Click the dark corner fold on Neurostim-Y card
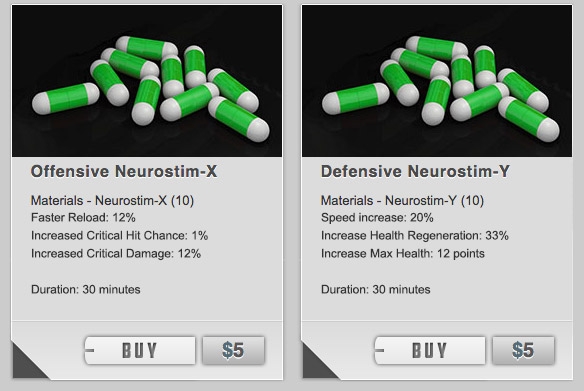Viewport: 584px width, 391px height. (317, 365)
